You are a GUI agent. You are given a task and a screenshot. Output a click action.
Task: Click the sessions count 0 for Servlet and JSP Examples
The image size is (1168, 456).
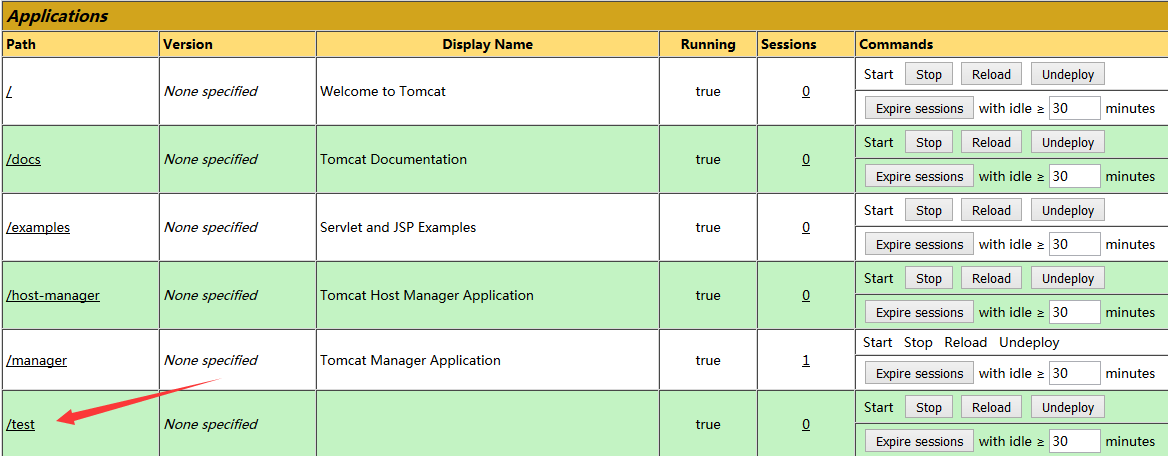[x=806, y=227]
